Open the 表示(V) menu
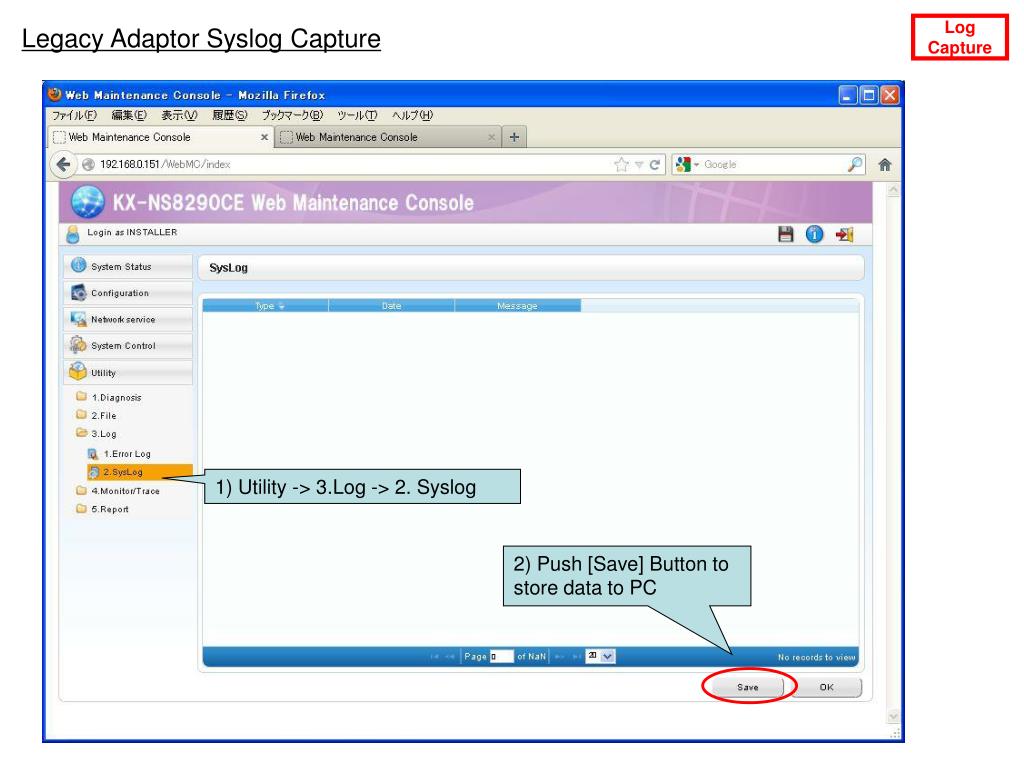The width and height of the screenshot is (1024, 768). click(x=179, y=116)
